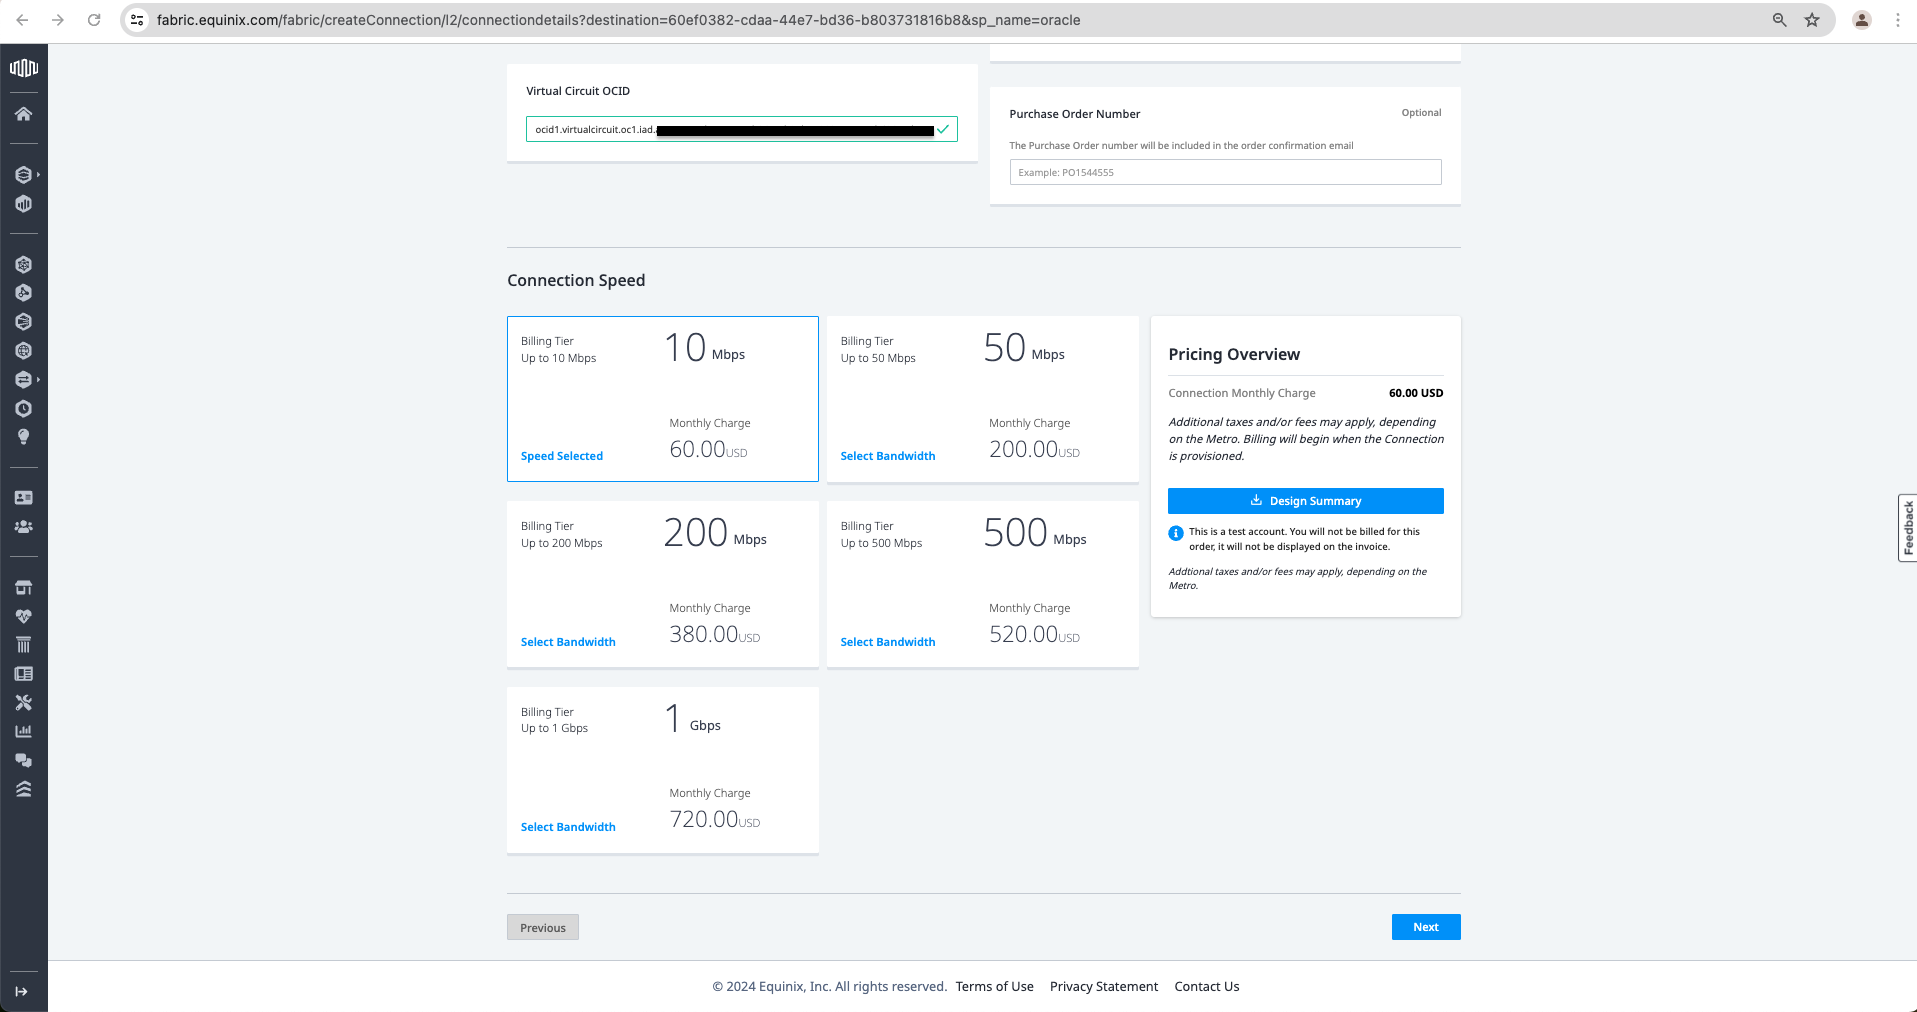This screenshot has height=1012, width=1917.
Task: Open the bar chart reports sidebar icon
Action: tap(23, 731)
